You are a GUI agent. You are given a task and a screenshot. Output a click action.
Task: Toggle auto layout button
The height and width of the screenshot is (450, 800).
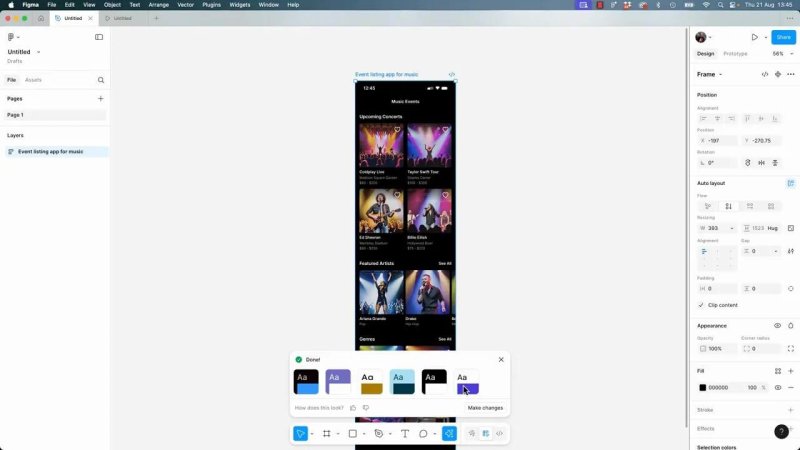(791, 183)
